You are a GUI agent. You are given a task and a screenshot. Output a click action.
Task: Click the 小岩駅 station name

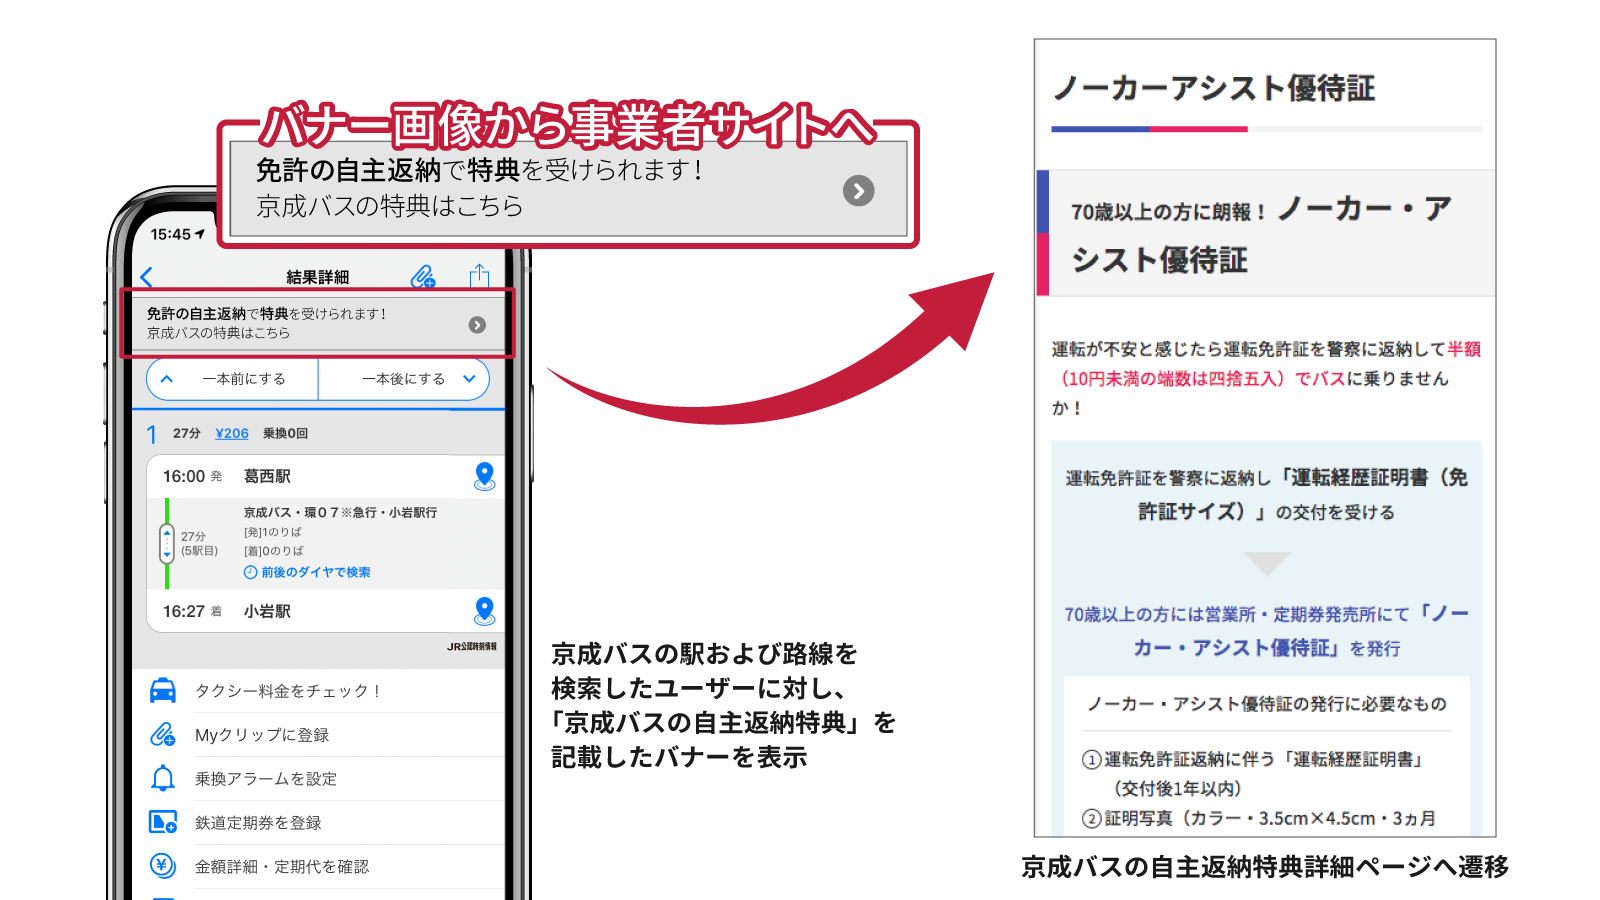point(267,611)
